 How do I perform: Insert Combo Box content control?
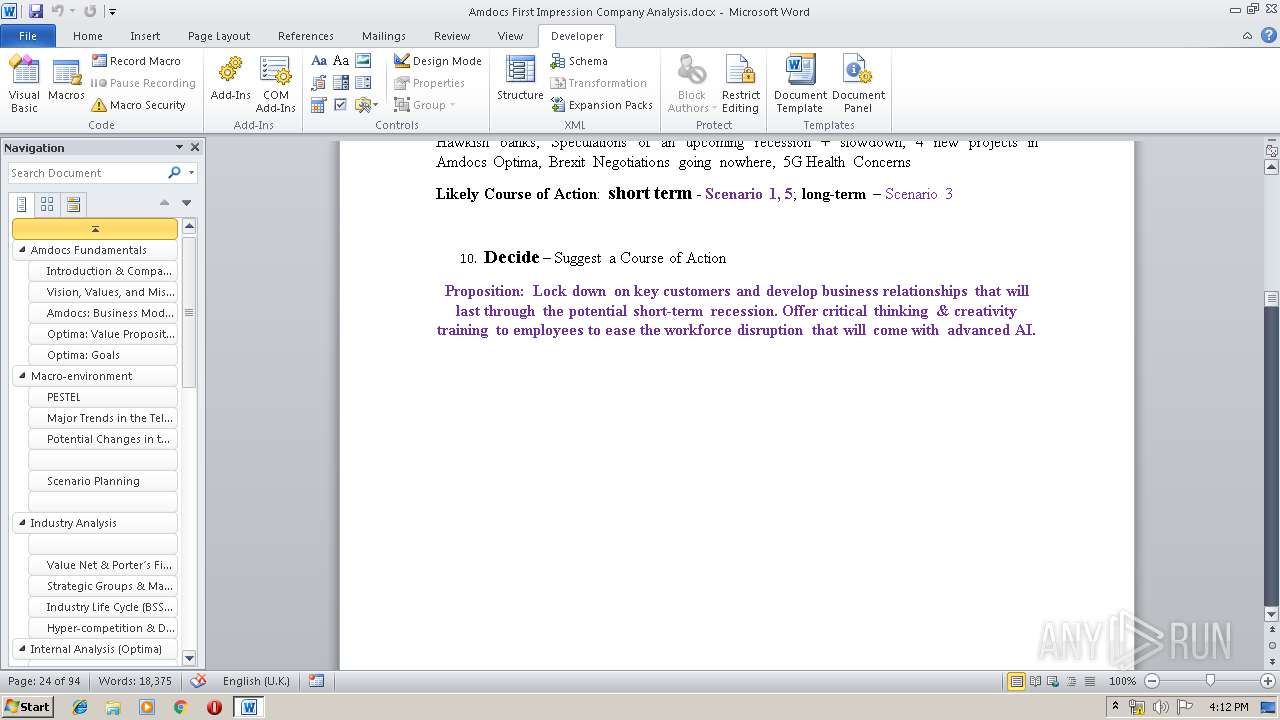[x=341, y=83]
